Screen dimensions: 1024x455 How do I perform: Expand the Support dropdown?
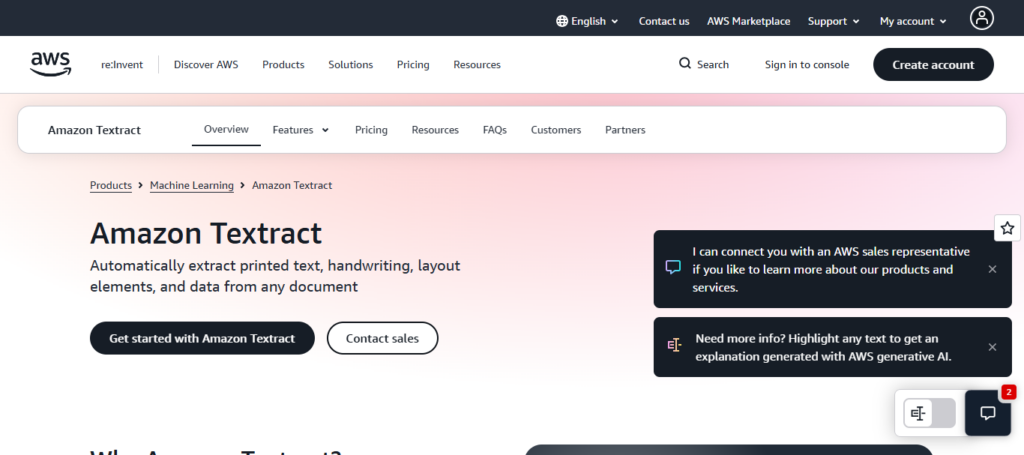tap(833, 21)
